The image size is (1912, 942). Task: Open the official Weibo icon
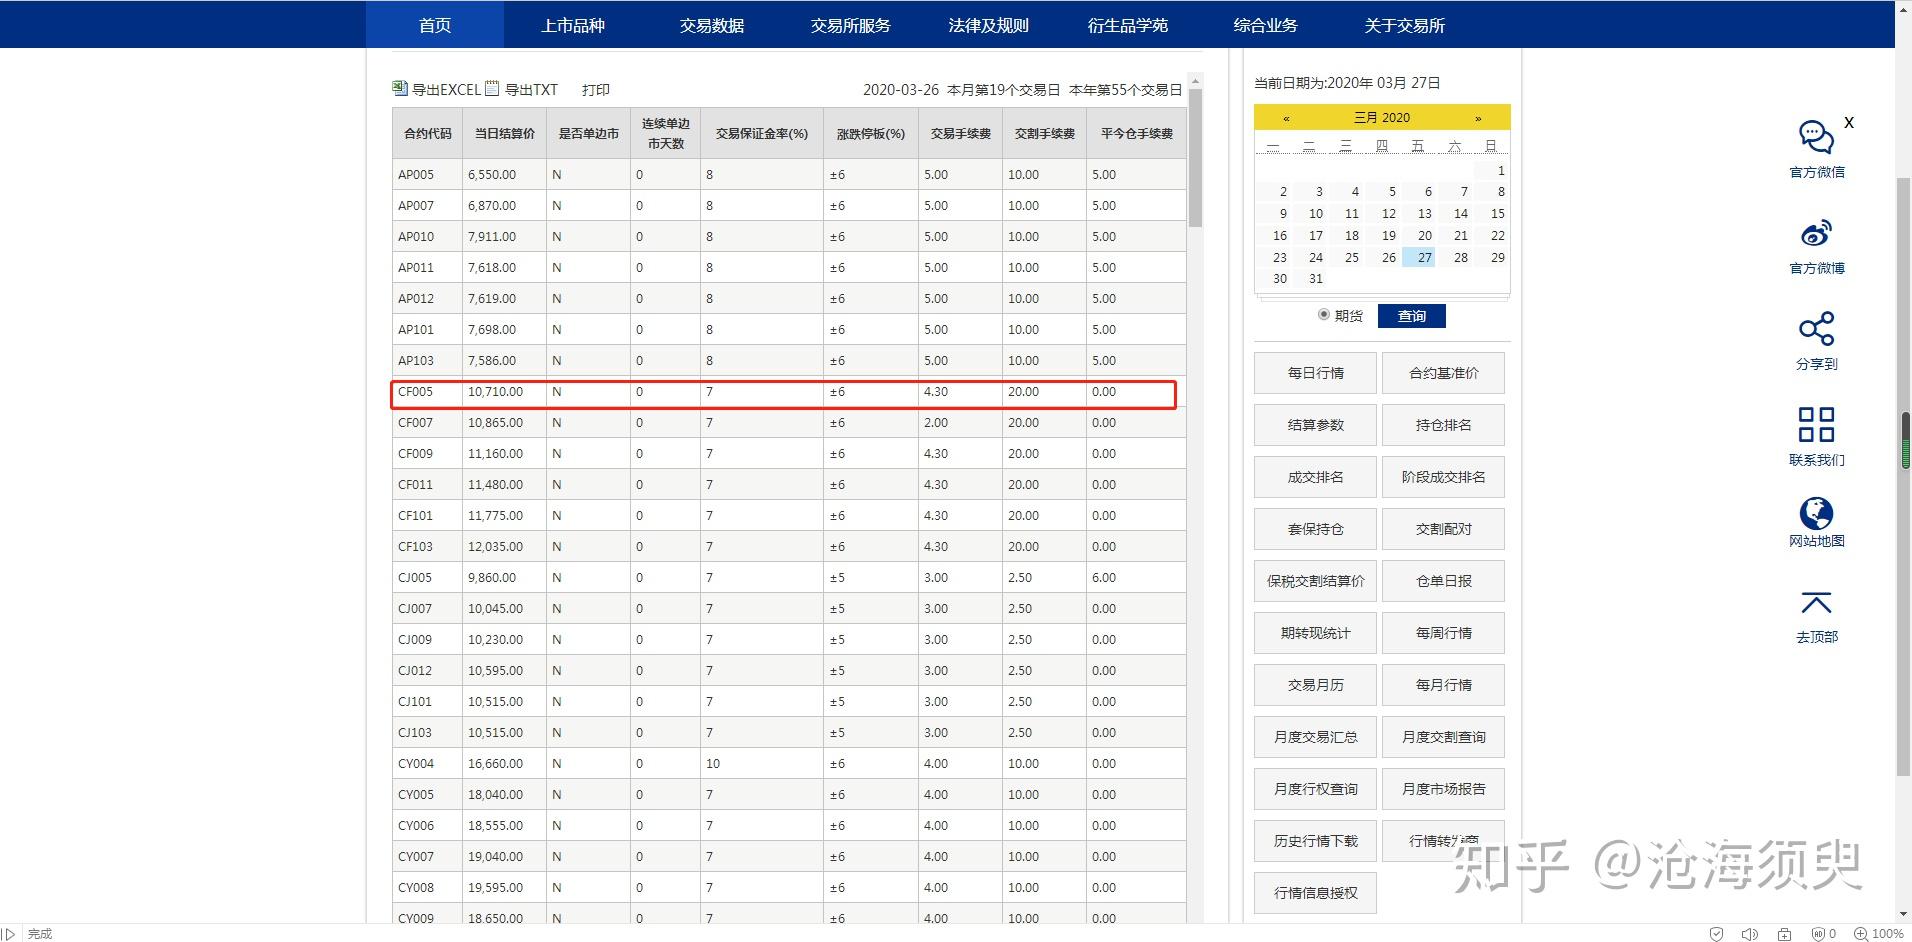click(x=1816, y=233)
